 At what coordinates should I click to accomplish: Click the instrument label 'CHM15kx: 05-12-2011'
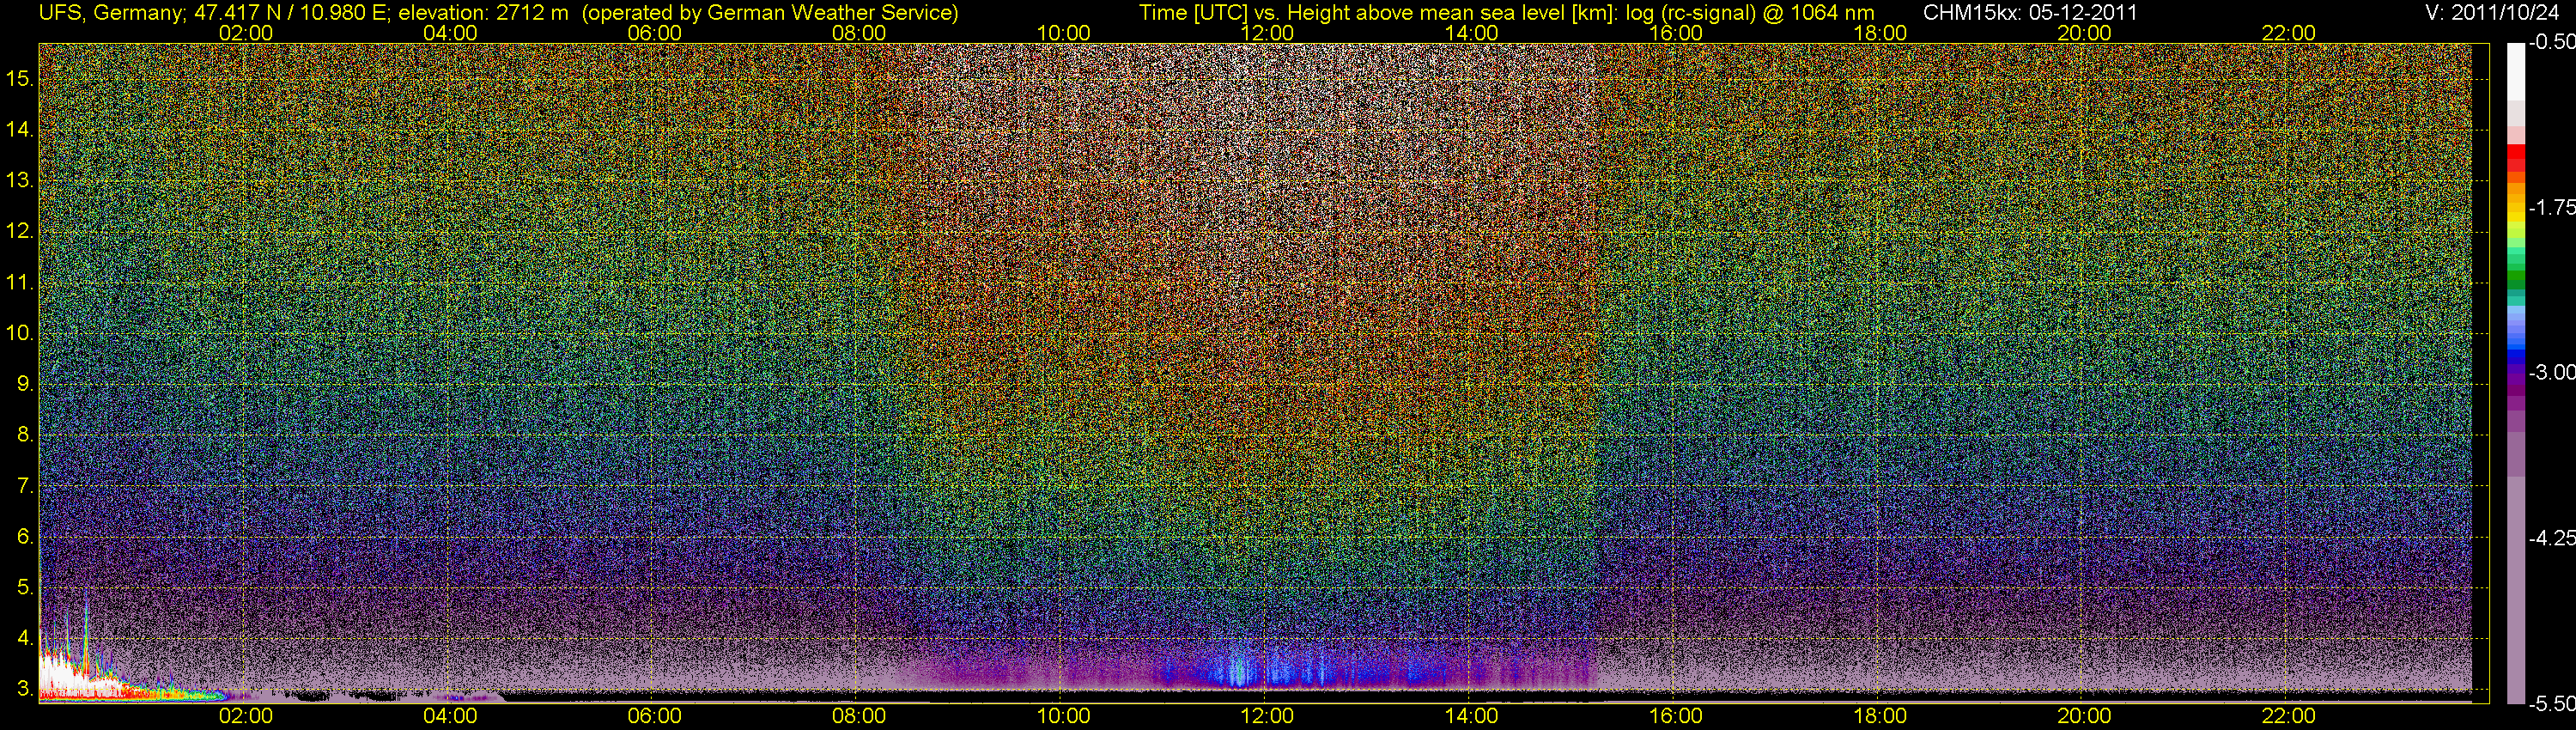[2030, 13]
